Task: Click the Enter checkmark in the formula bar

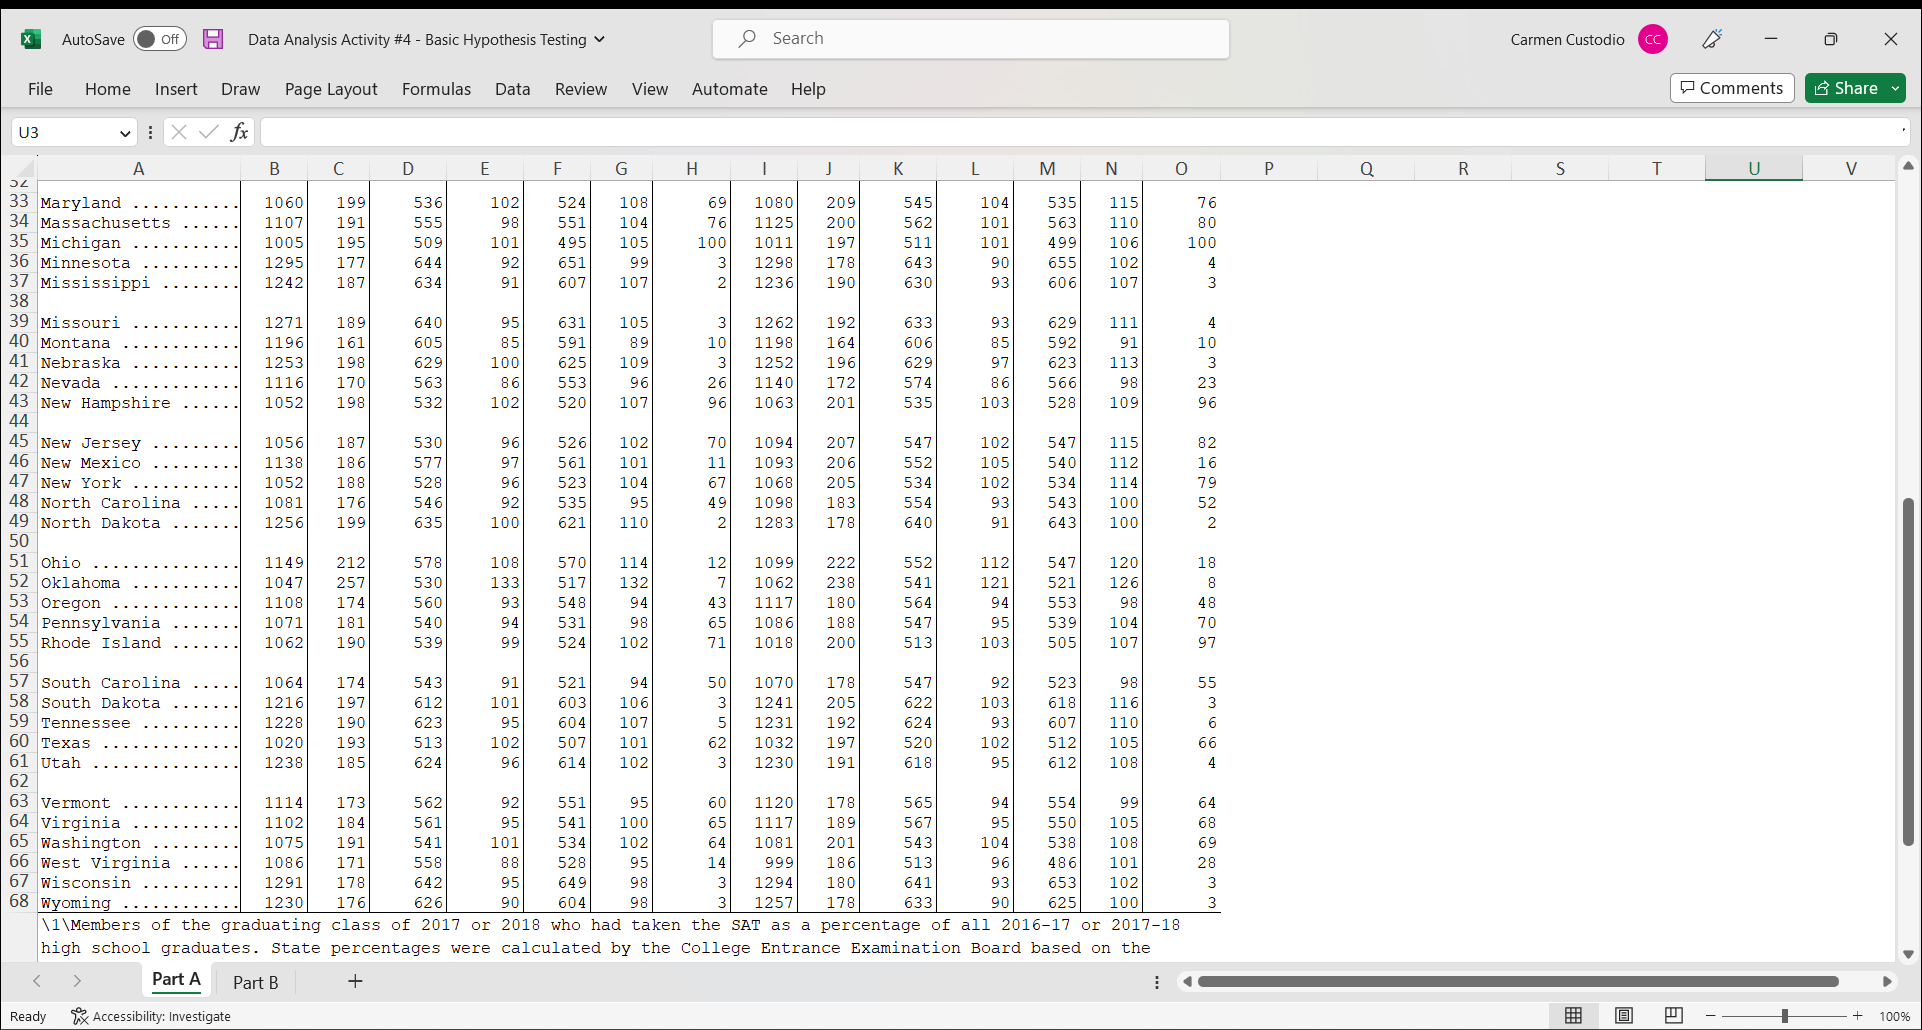Action: [208, 131]
